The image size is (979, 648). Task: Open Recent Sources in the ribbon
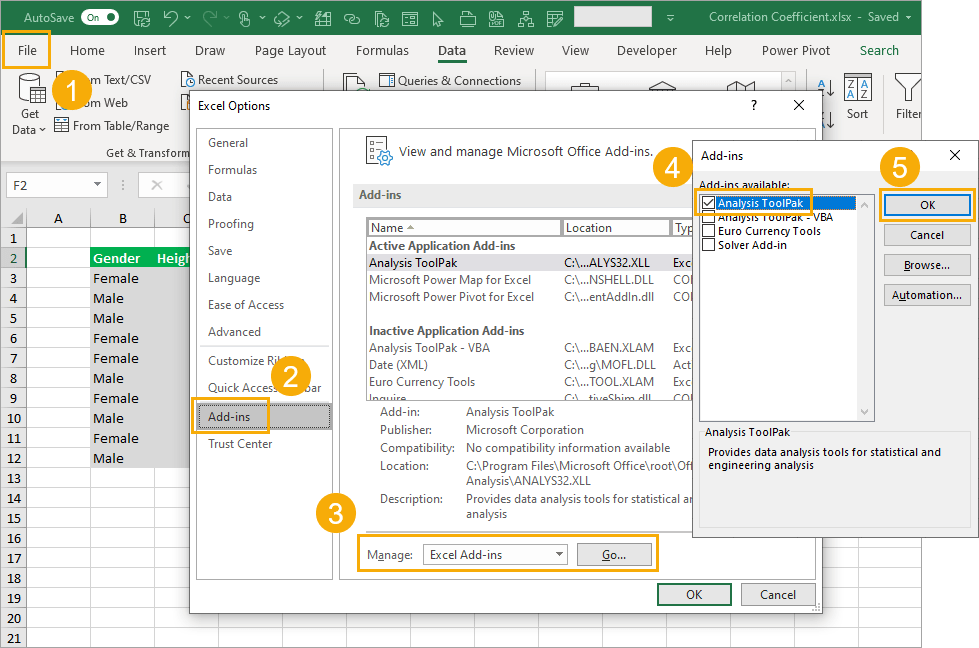(229, 80)
